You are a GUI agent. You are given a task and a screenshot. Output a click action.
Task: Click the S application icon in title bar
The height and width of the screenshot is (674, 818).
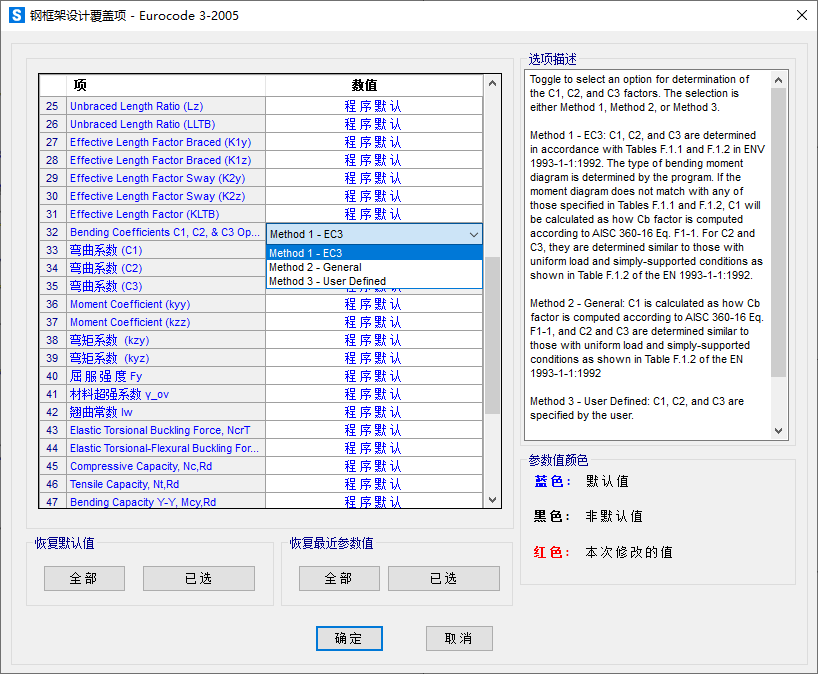coord(16,16)
